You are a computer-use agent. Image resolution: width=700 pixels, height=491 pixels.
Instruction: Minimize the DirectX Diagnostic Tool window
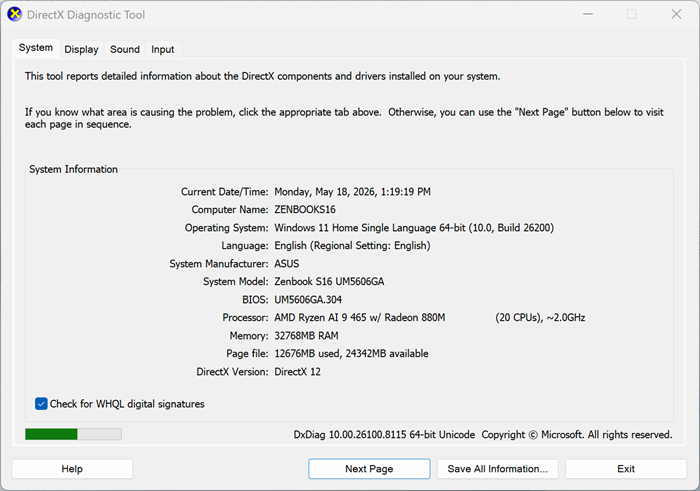[x=588, y=14]
